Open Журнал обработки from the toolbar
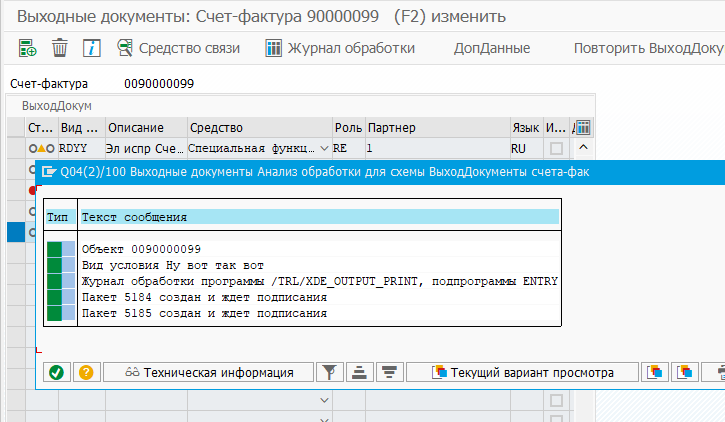The height and width of the screenshot is (422, 725). (340, 48)
